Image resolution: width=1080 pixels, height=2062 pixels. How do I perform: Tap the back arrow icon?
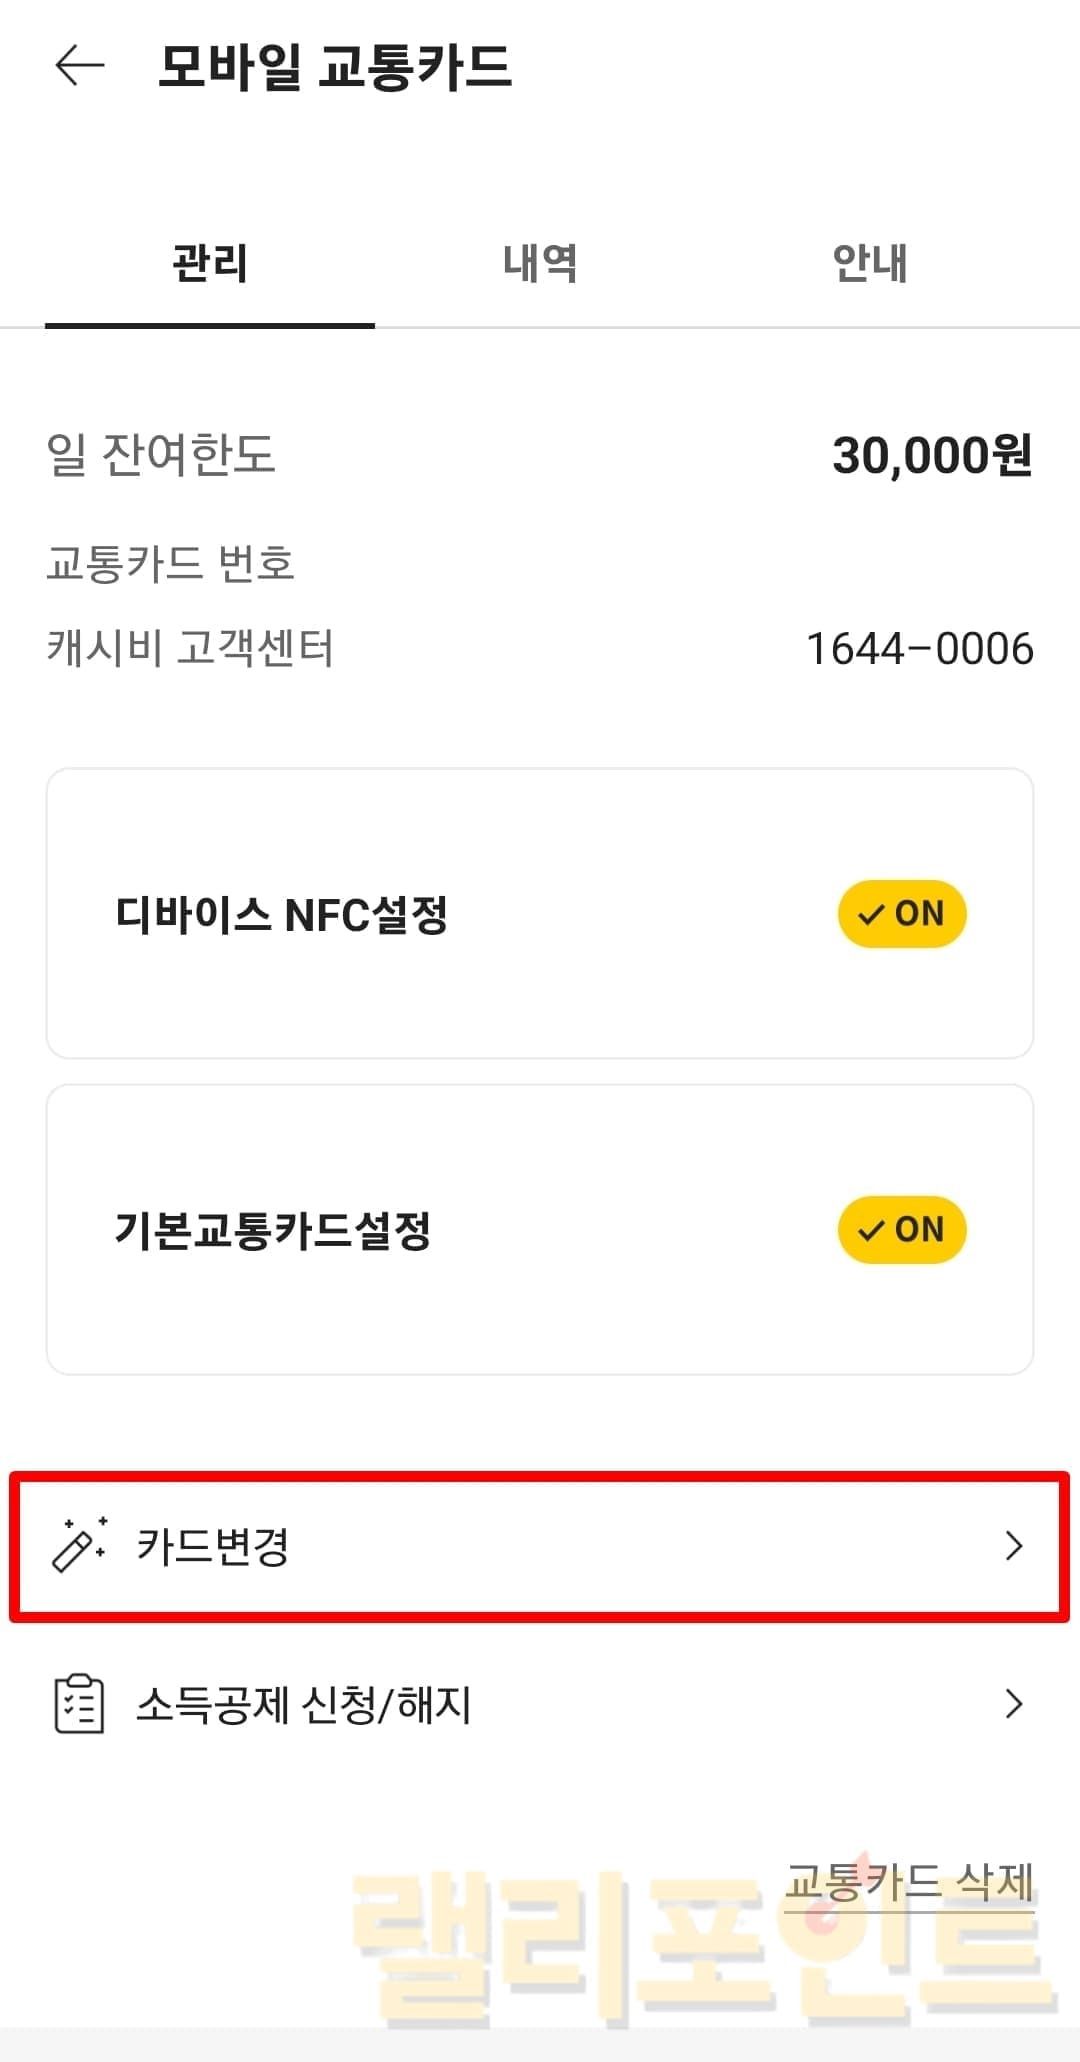(80, 67)
